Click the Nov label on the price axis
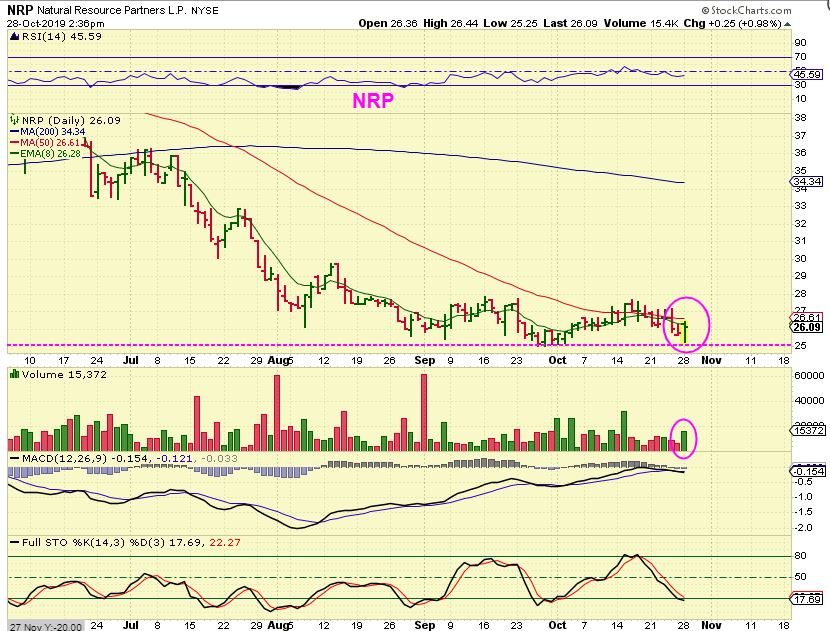 click(711, 360)
